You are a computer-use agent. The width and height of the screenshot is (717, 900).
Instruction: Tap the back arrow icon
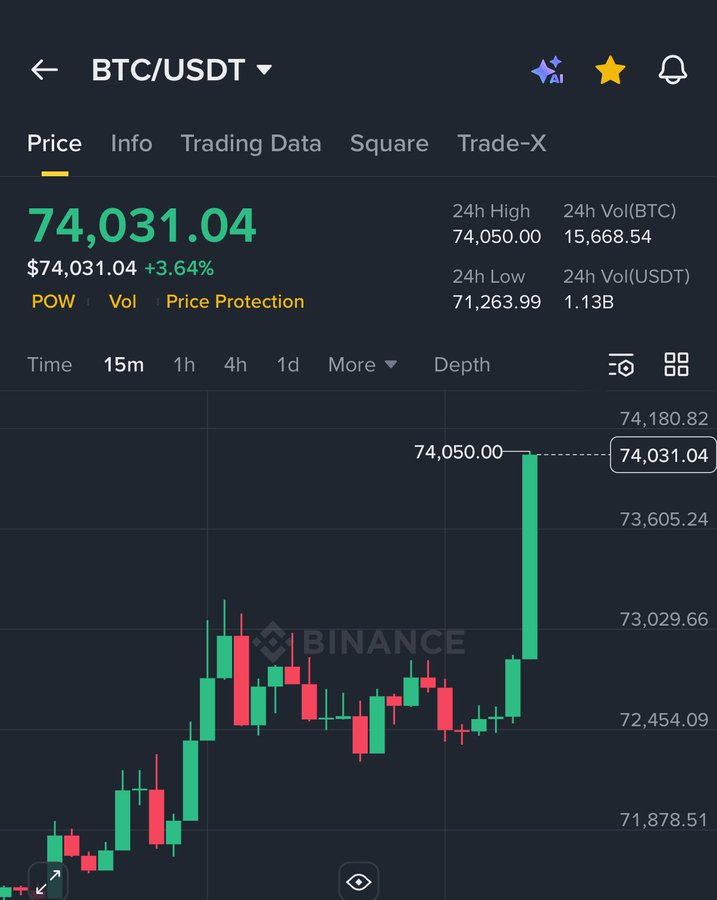tap(44, 70)
